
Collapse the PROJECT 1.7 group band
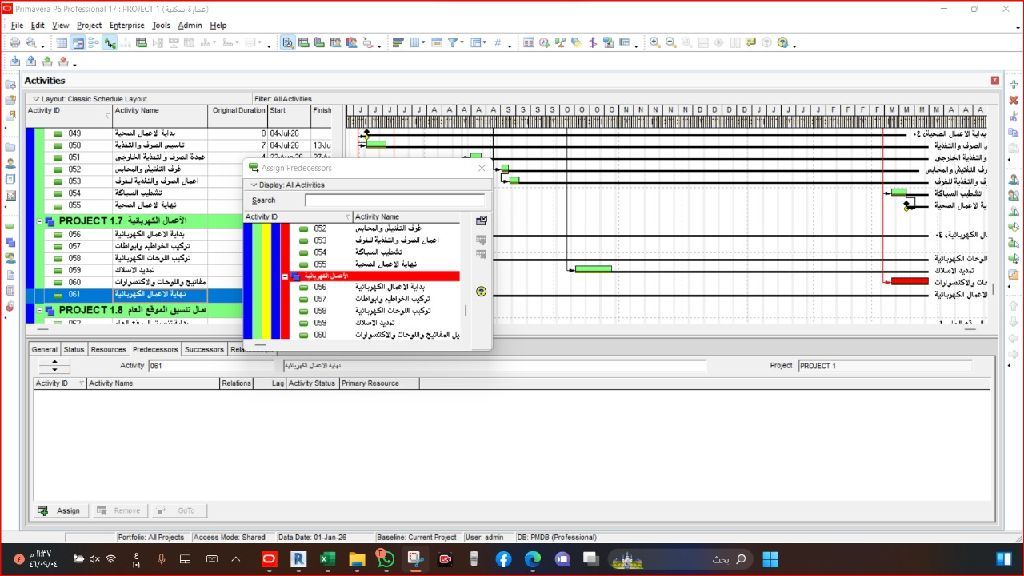tap(40, 220)
